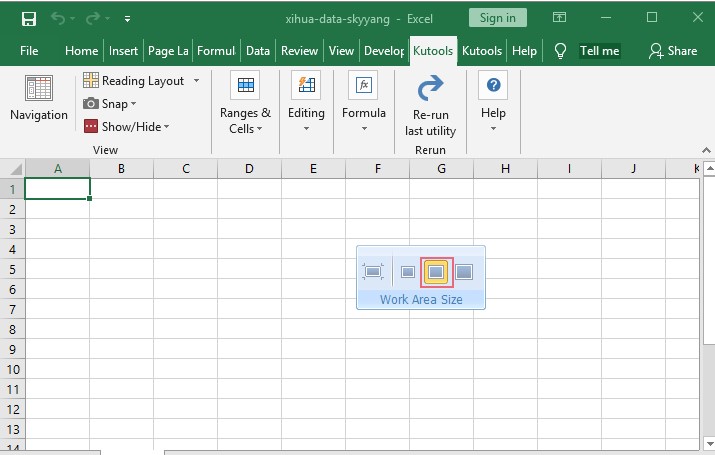
Task: Select highlighted medium work area size
Action: [436, 272]
